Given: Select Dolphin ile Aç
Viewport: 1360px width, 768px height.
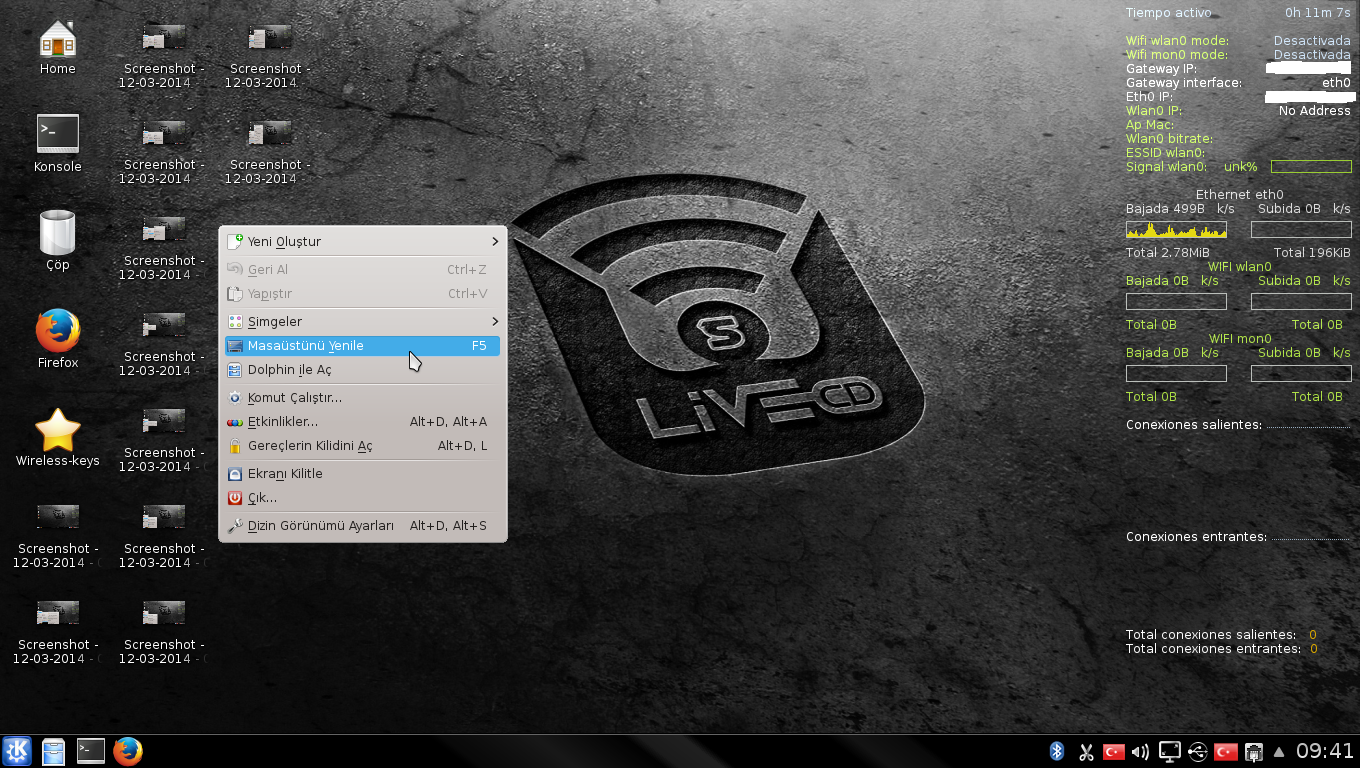Looking at the screenshot, I should tap(363, 369).
